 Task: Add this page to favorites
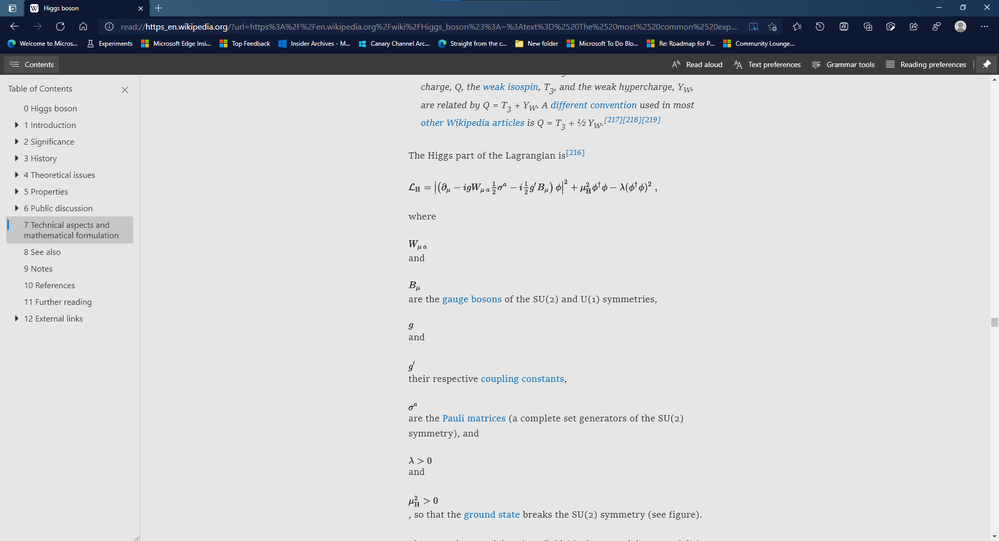pos(772,27)
